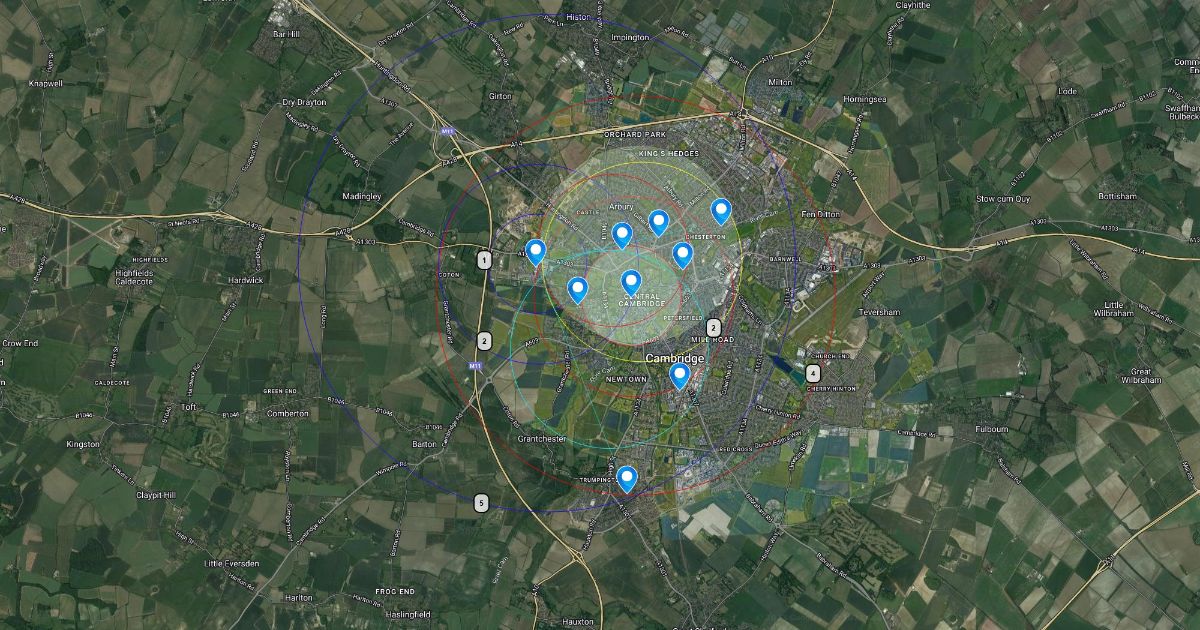Click junction marker 5 on the M11
1200x630 pixels.
click(482, 503)
